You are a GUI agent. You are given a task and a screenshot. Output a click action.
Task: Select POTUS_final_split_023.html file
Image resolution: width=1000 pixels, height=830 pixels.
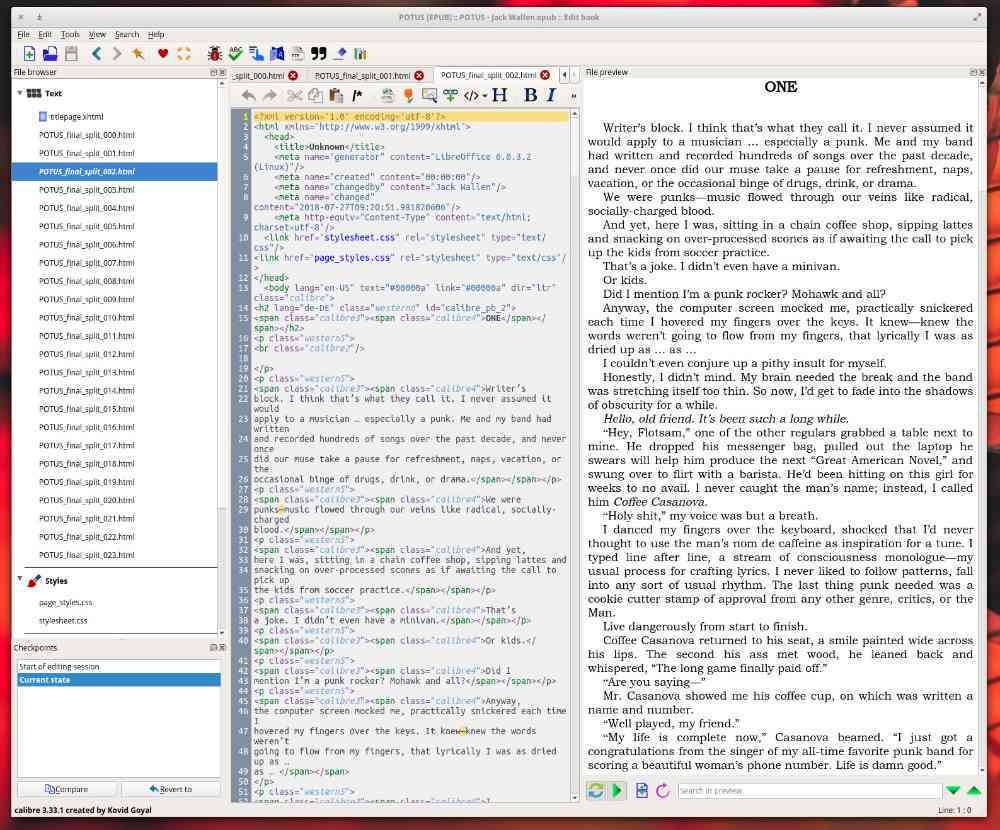87,555
